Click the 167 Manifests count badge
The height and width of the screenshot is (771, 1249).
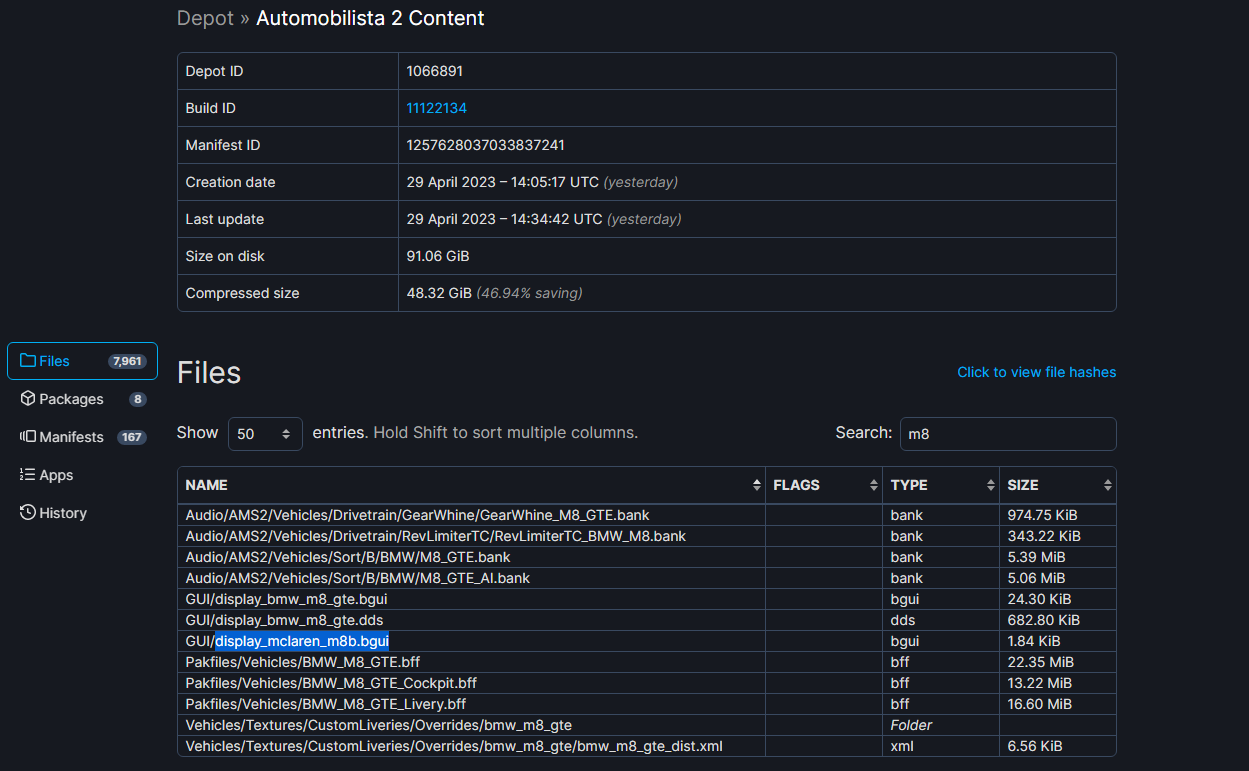(131, 437)
